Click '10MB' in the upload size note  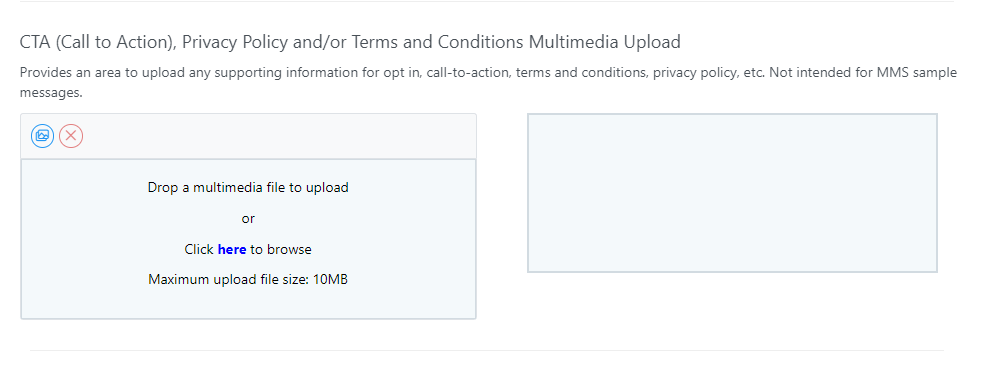coord(330,279)
